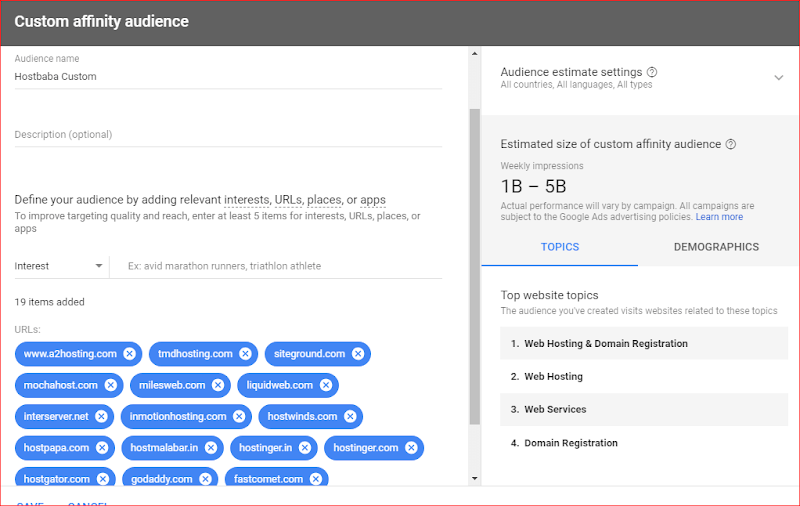Remove the tmdhosting.com URL chip

[245, 354]
